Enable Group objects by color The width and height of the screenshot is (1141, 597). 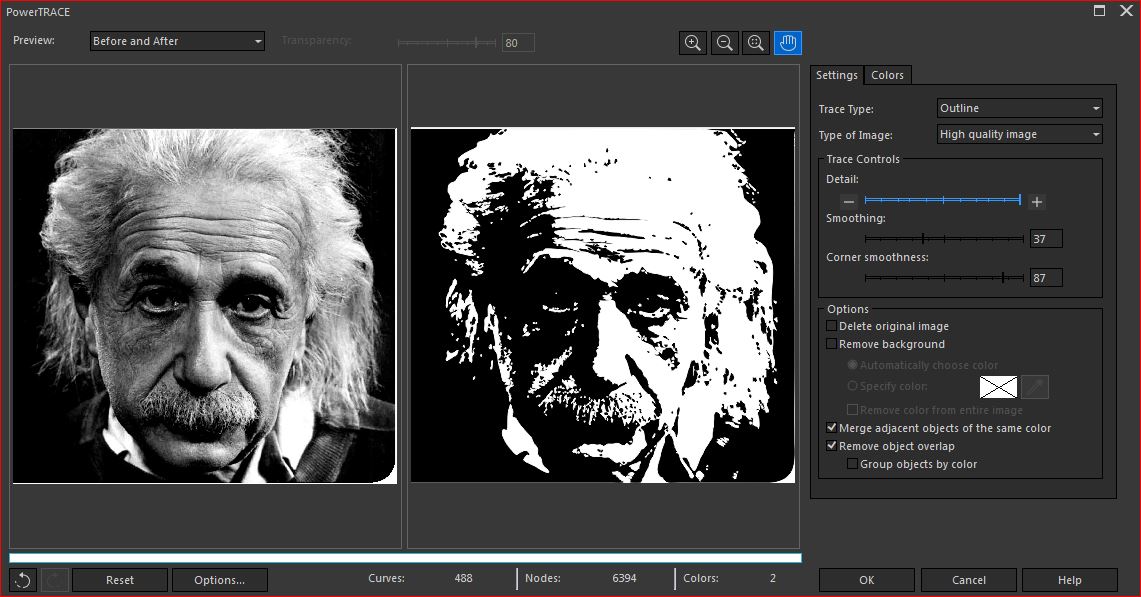coord(852,464)
